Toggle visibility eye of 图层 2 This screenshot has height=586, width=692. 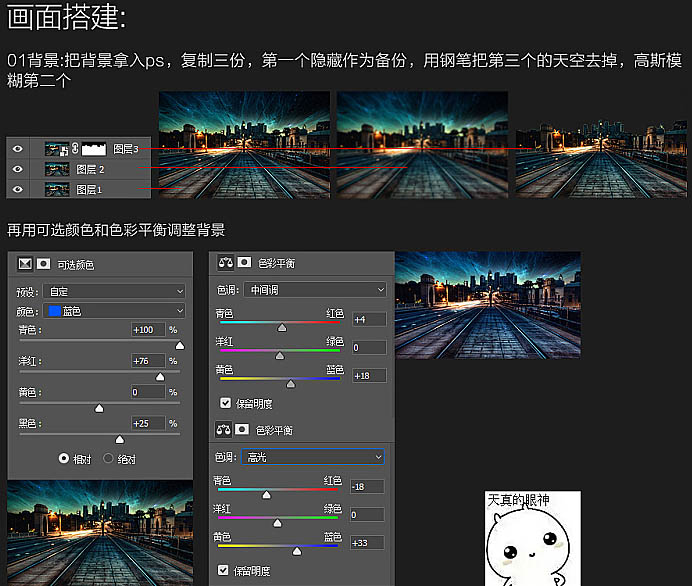coord(18,169)
